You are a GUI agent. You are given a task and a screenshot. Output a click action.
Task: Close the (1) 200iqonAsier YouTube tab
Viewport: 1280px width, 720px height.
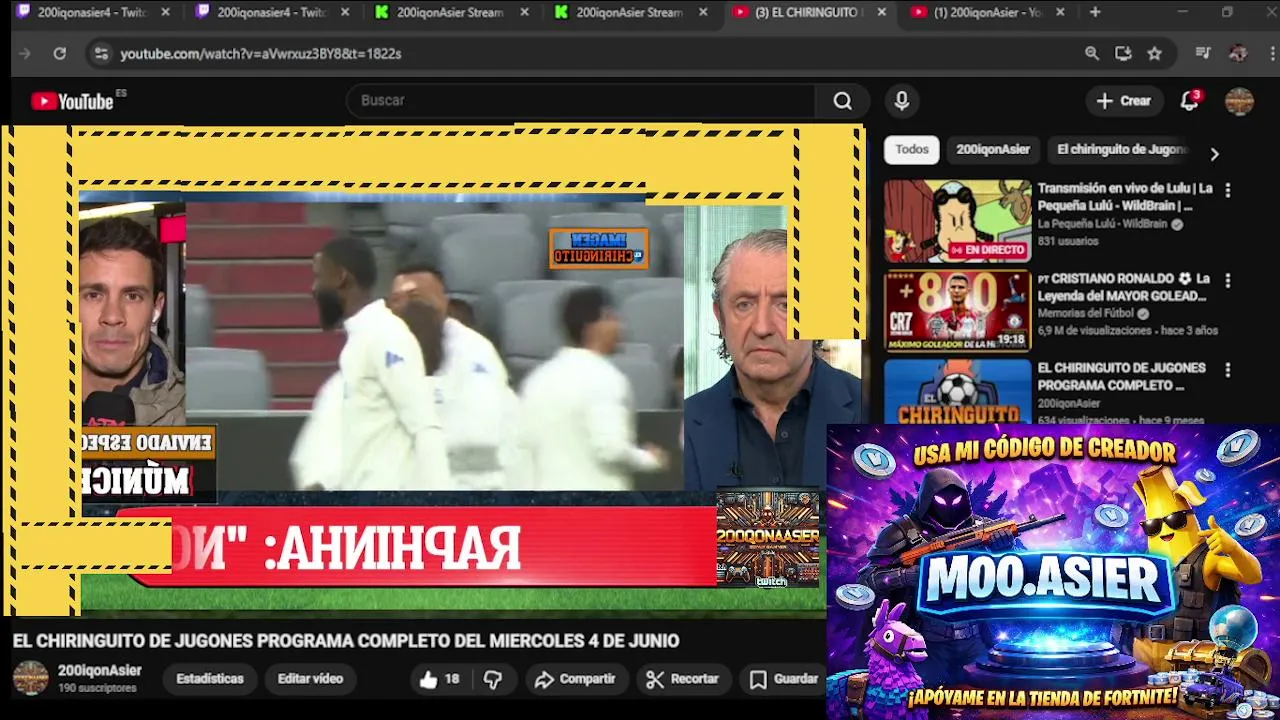1060,12
